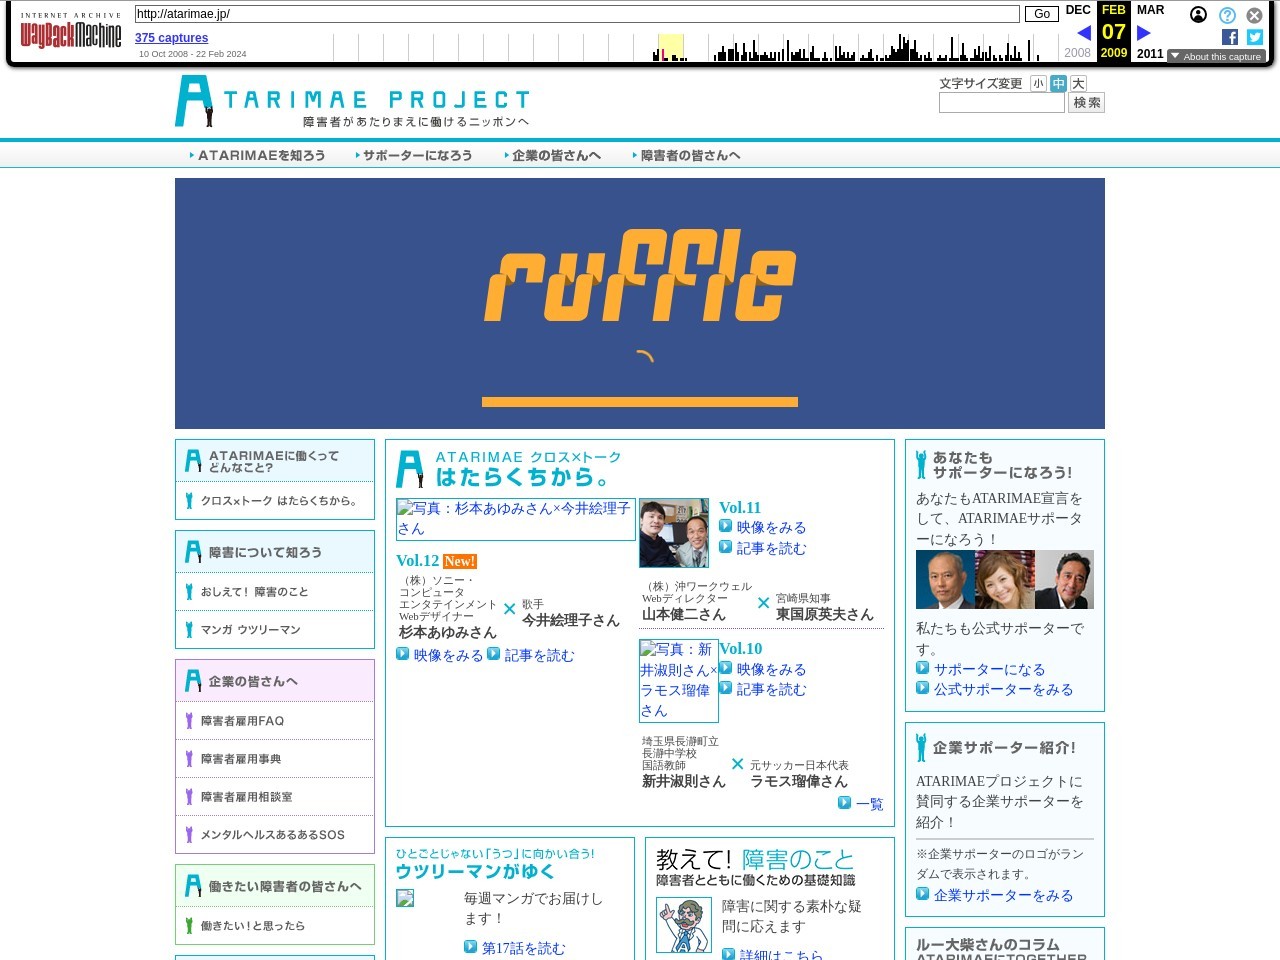Expand the About this capture dropdown
Screen dimensions: 1280x960
[1216, 57]
